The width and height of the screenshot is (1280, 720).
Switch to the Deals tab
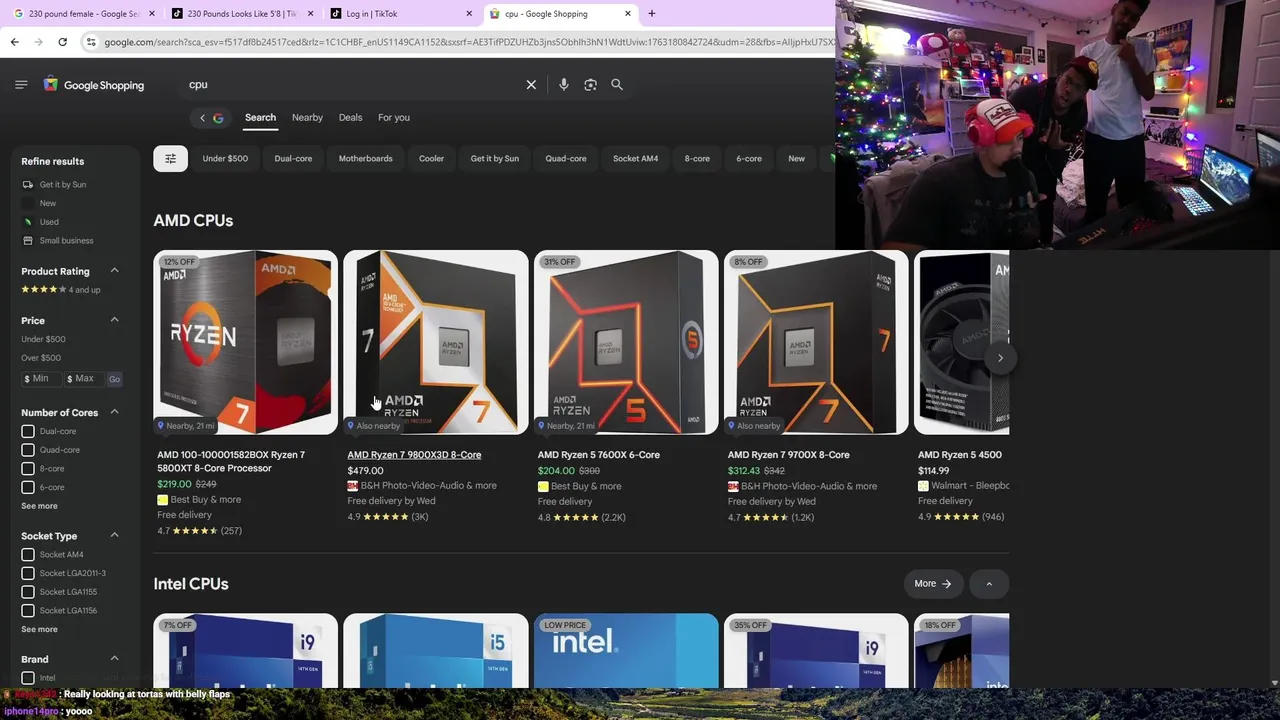[350, 118]
